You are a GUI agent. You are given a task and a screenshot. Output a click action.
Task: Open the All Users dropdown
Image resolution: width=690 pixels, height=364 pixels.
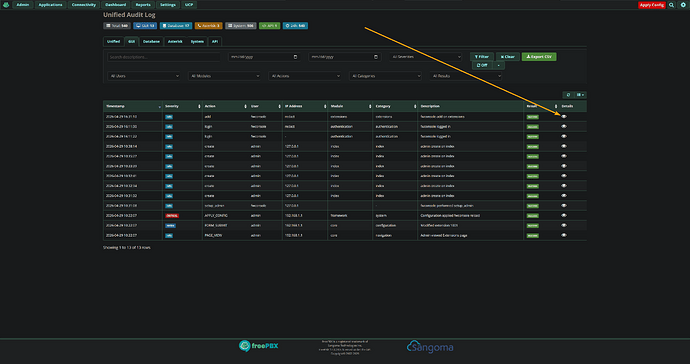pos(144,76)
